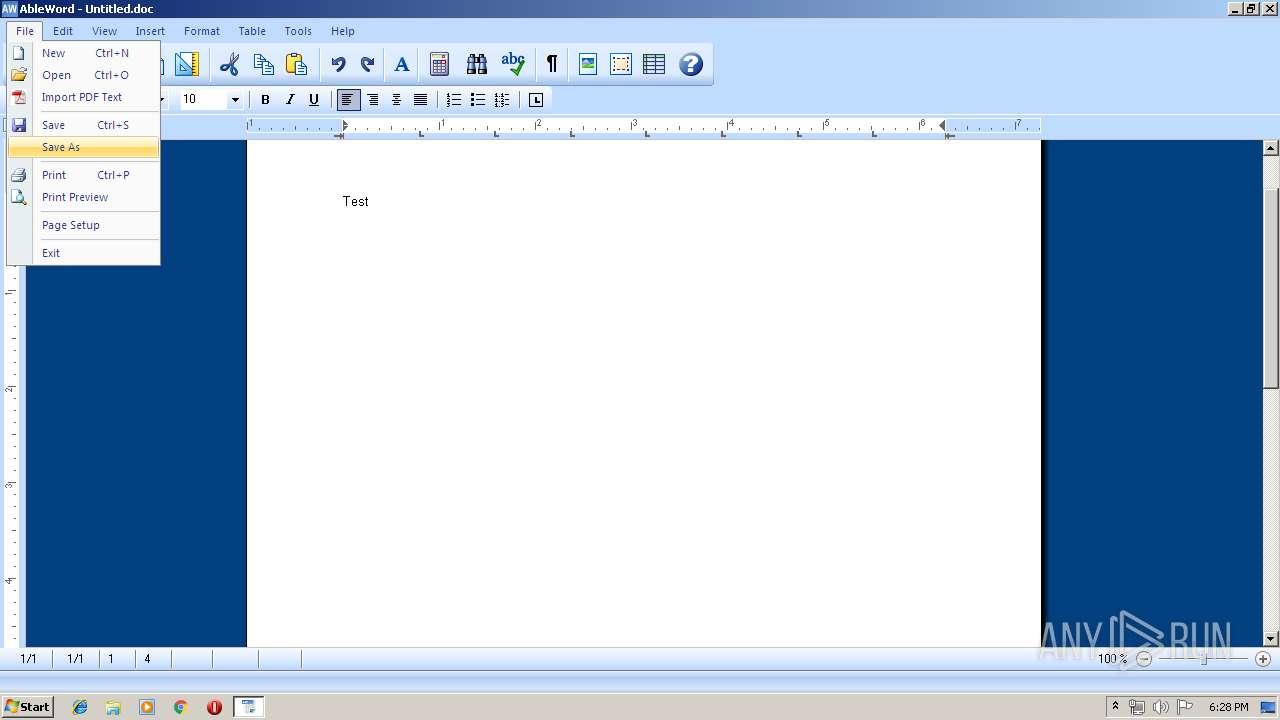Launch Internet Explorer from taskbar
Screen dimensions: 1280x720
click(x=80, y=707)
